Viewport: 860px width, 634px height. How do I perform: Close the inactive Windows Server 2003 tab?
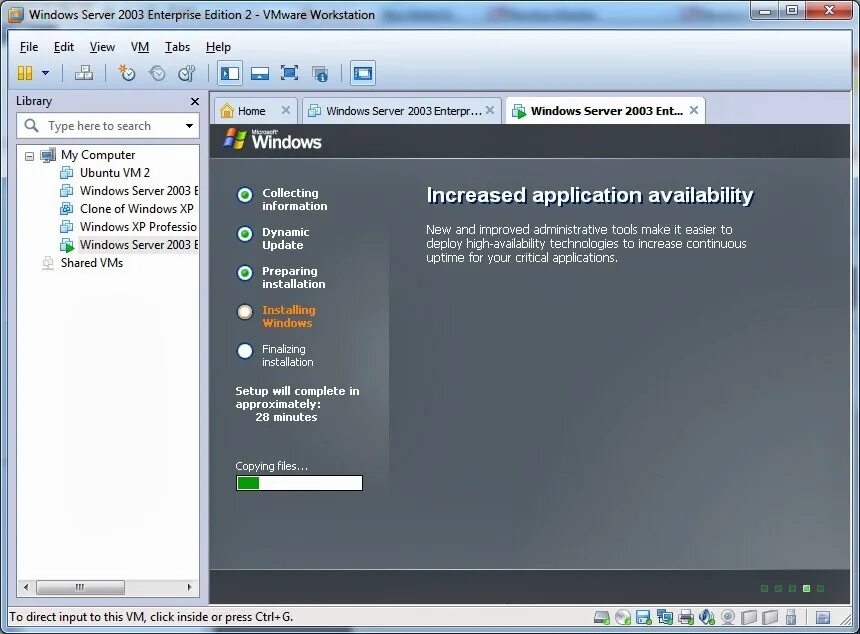click(490, 110)
